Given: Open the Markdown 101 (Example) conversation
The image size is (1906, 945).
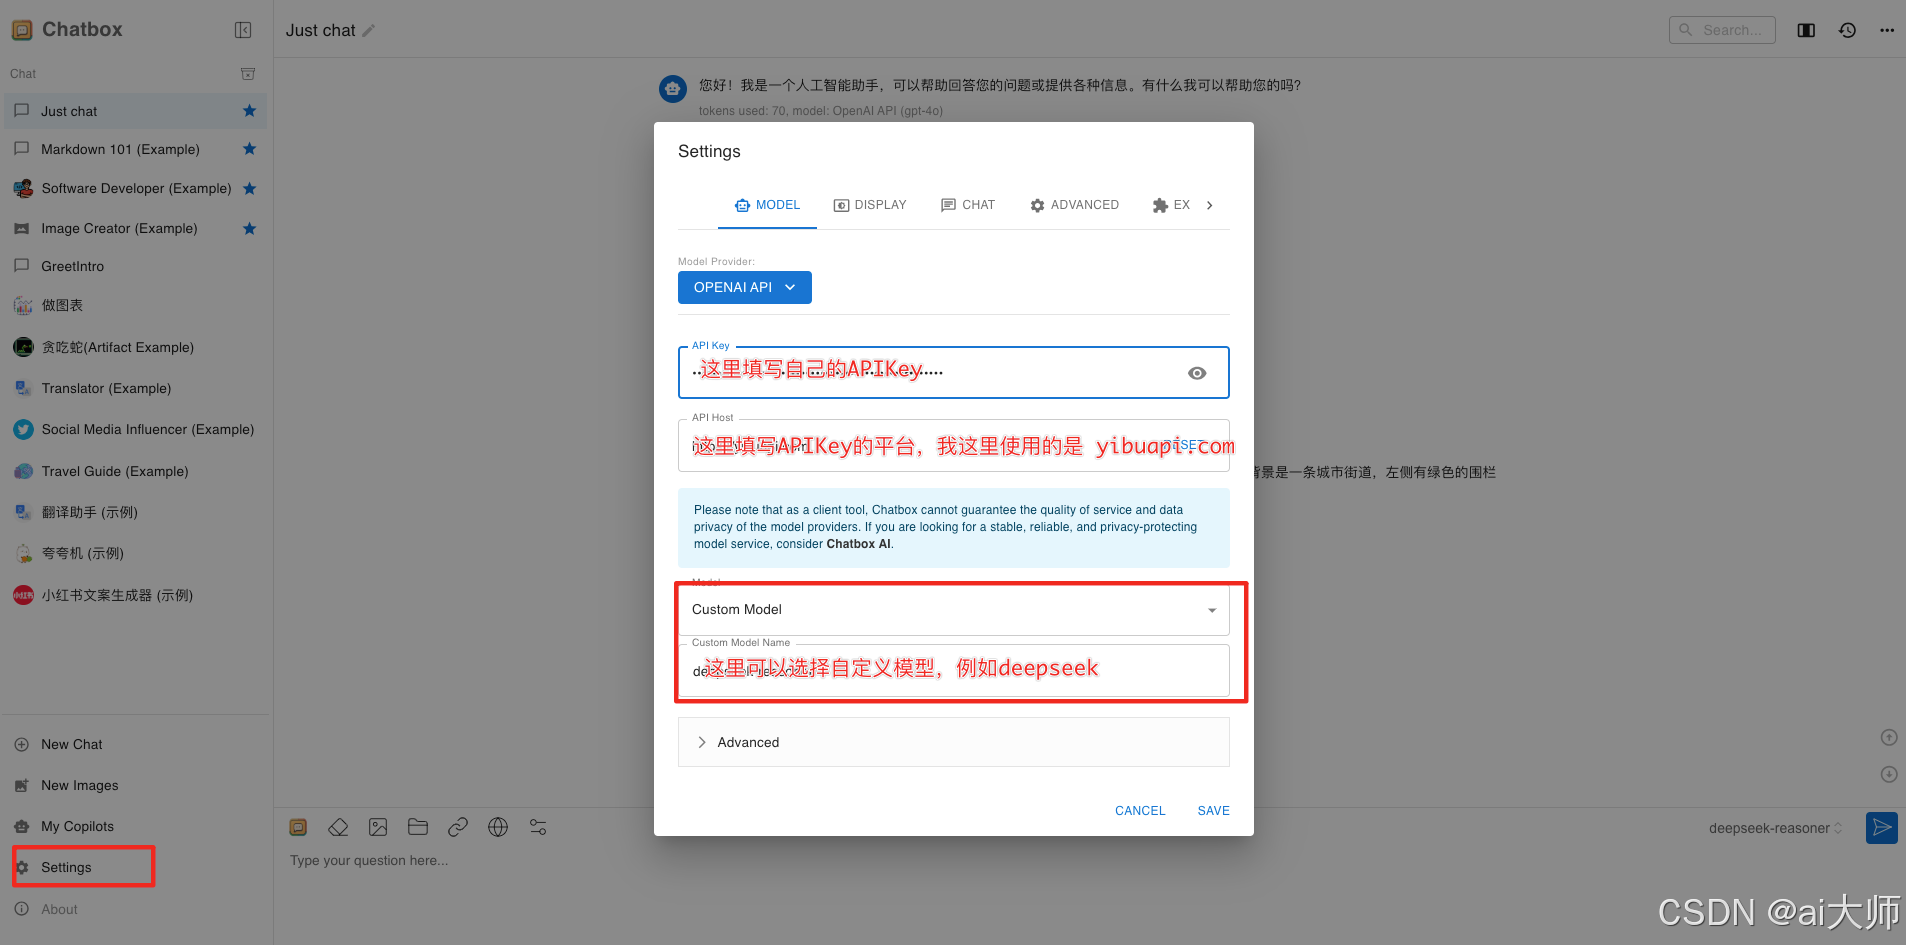Looking at the screenshot, I should coord(136,149).
